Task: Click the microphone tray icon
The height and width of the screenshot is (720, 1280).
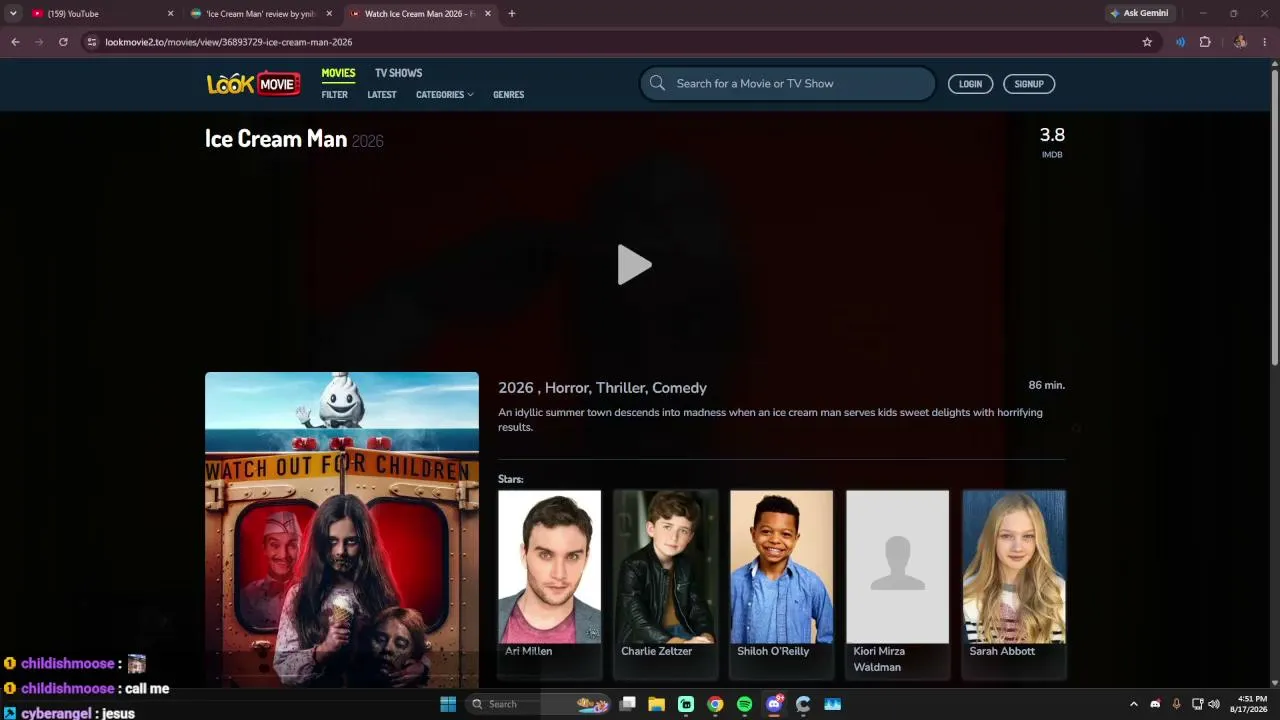Action: pos(1176,704)
